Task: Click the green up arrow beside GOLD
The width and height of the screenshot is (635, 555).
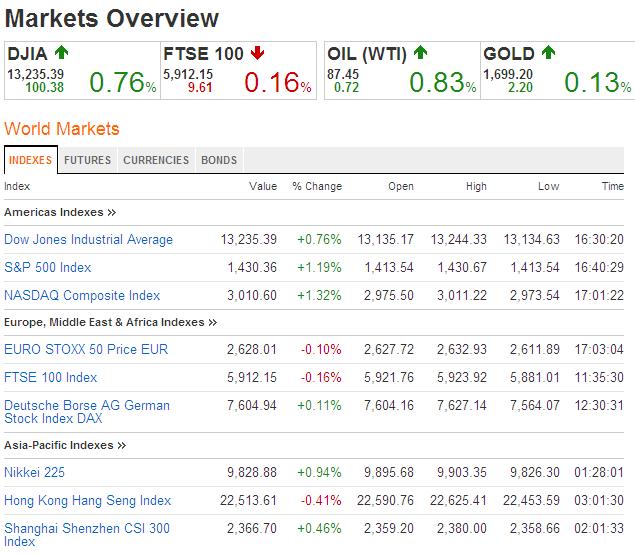Action: click(x=548, y=52)
